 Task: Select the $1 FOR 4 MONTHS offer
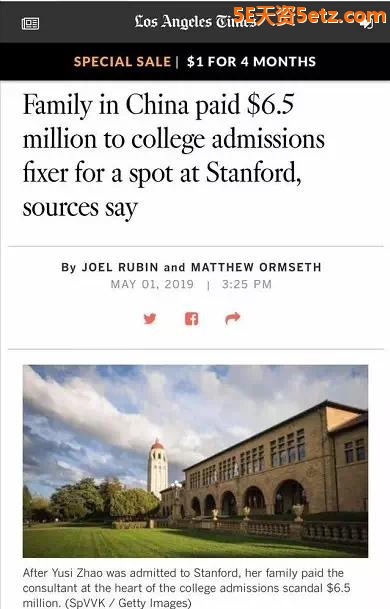pos(251,62)
